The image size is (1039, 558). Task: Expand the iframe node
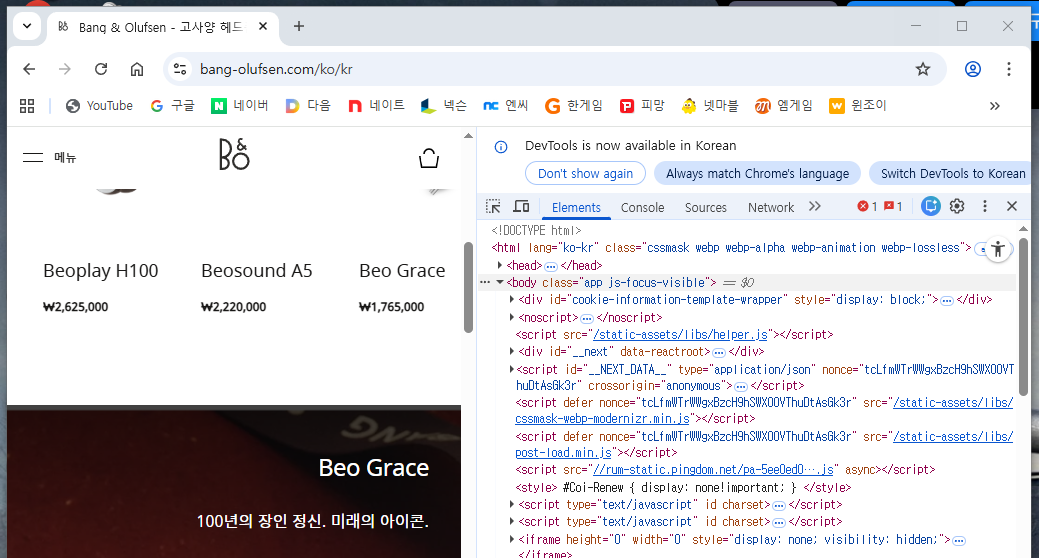click(512, 539)
